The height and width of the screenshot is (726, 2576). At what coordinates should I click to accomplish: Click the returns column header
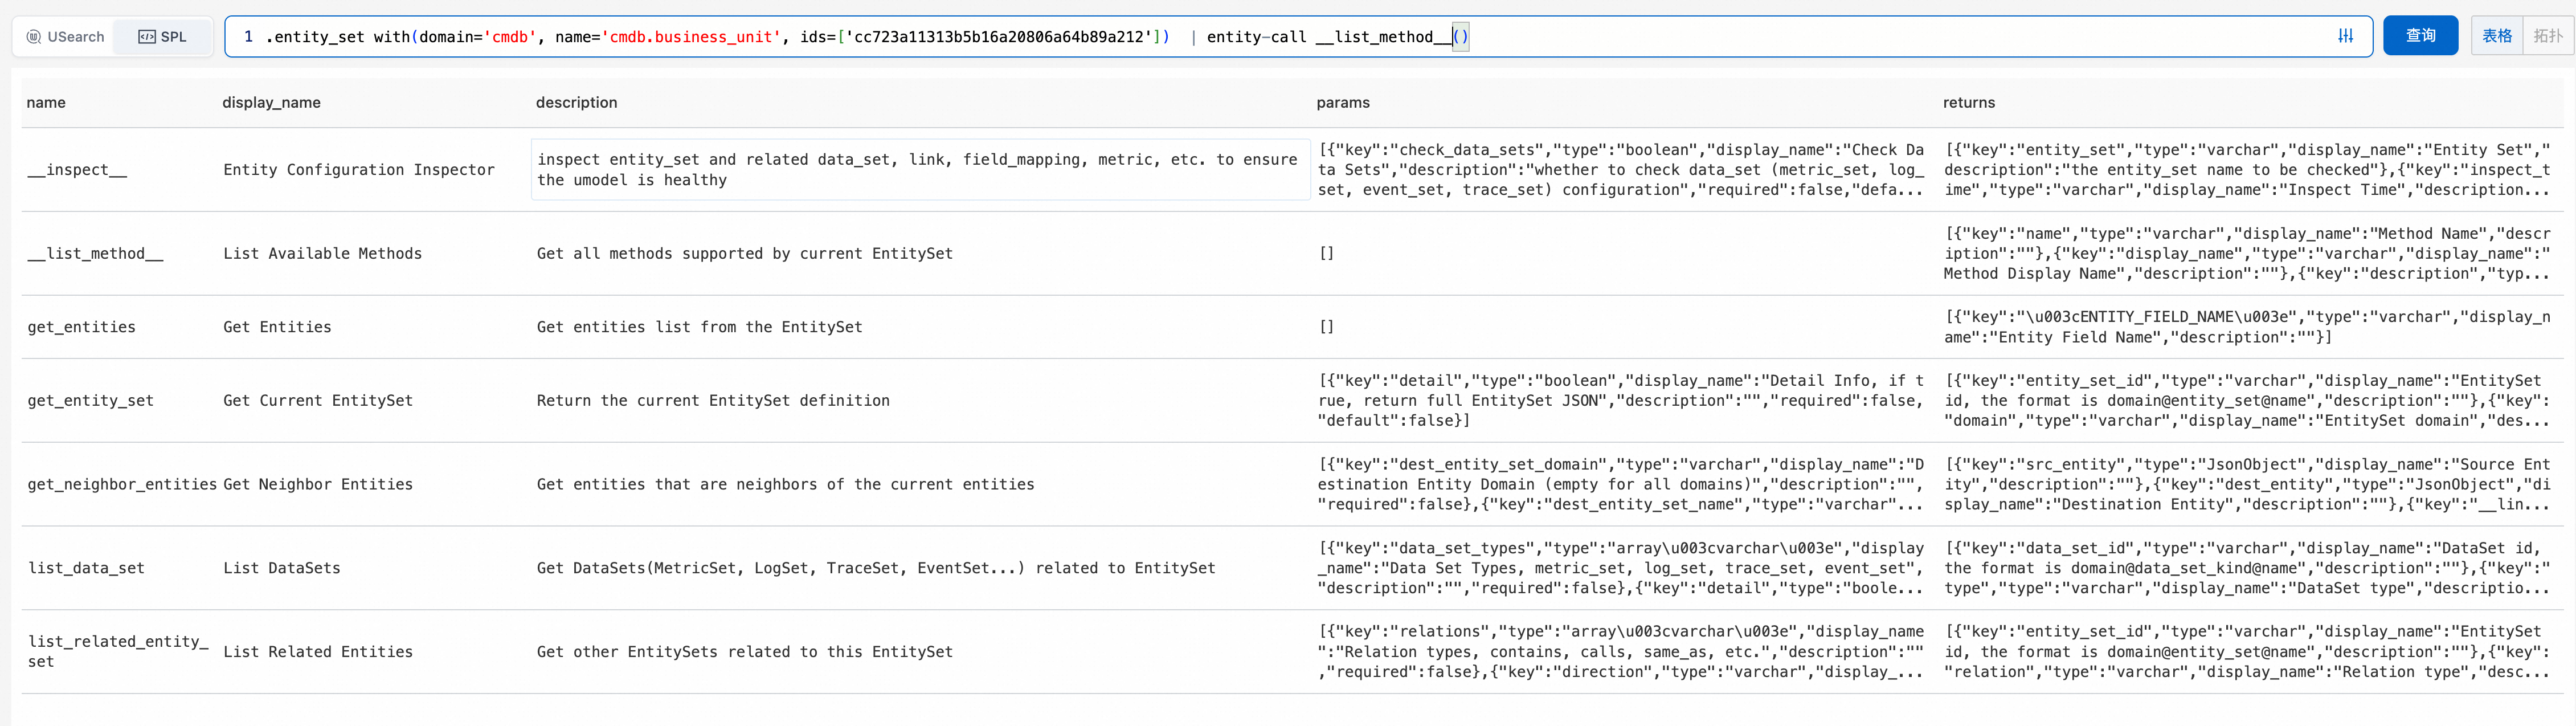pyautogui.click(x=1968, y=103)
